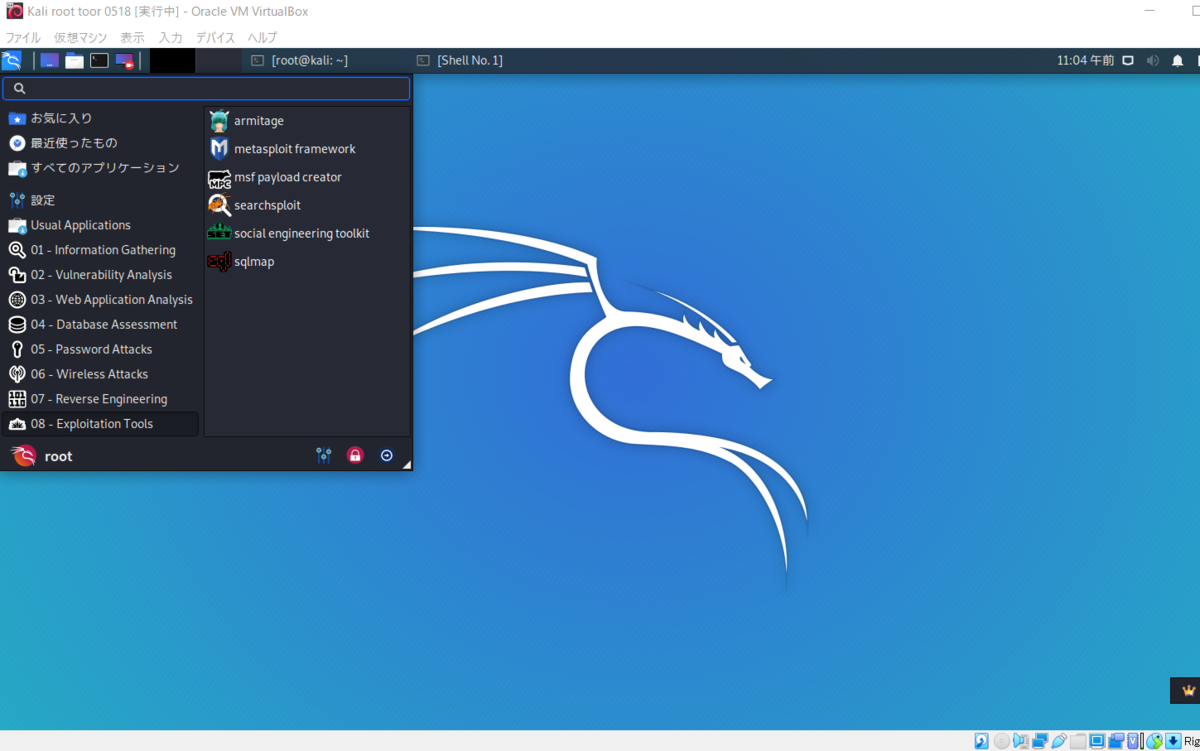Viewport: 1200px width, 751px height.
Task: Click the VirtualBox audio status icon
Action: coord(1021,741)
